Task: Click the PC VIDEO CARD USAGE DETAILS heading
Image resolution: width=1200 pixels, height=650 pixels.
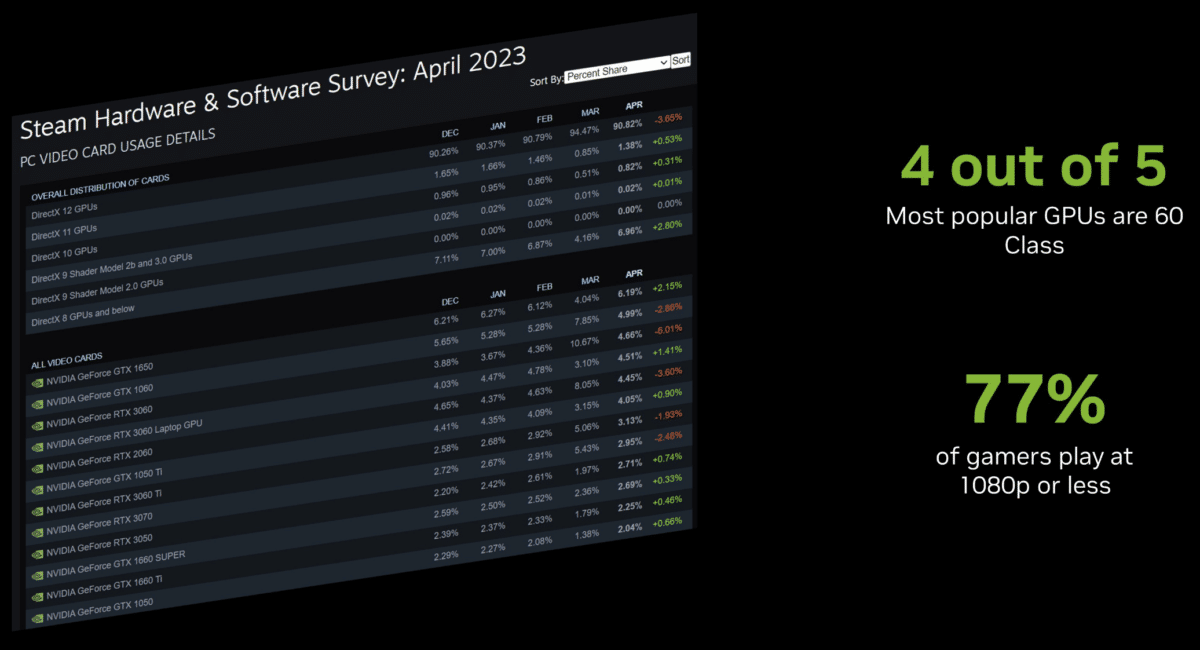Action: pyautogui.click(x=118, y=147)
